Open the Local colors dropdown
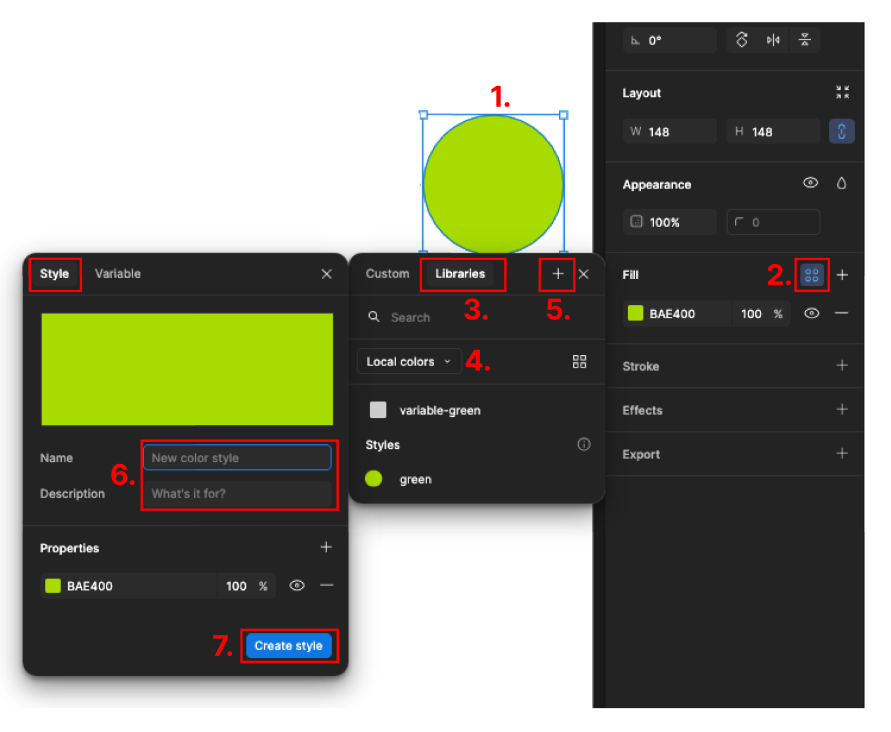This screenshot has height=732, width=891. click(x=409, y=361)
